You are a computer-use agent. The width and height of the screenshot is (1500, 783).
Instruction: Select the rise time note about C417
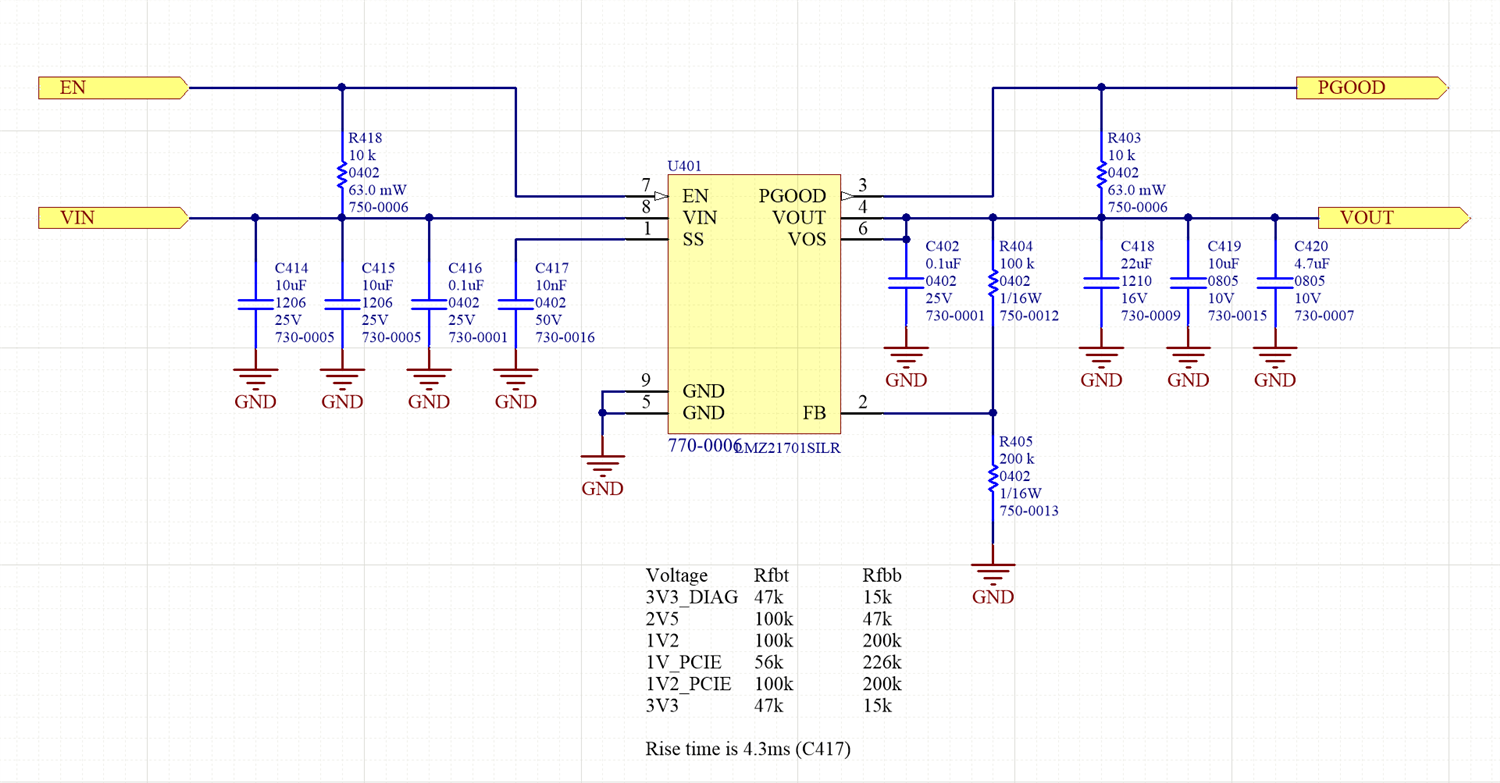point(748,748)
